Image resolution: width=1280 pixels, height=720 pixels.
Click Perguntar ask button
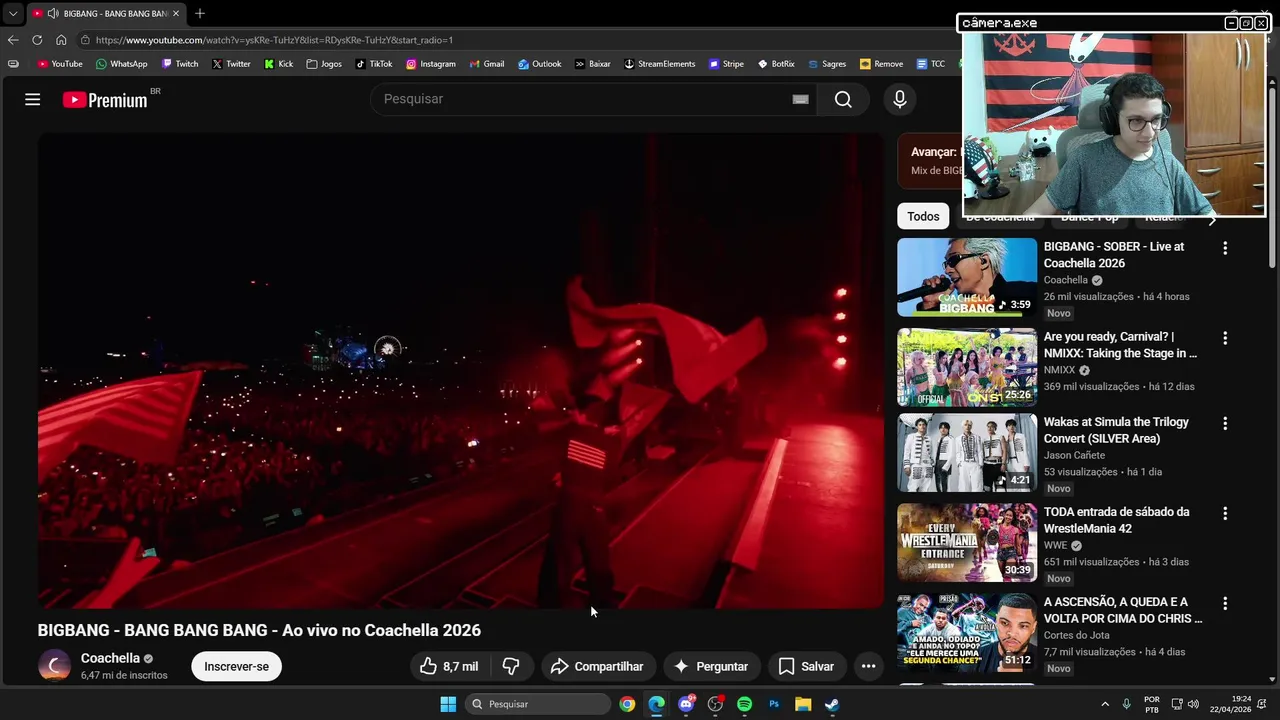[710, 666]
